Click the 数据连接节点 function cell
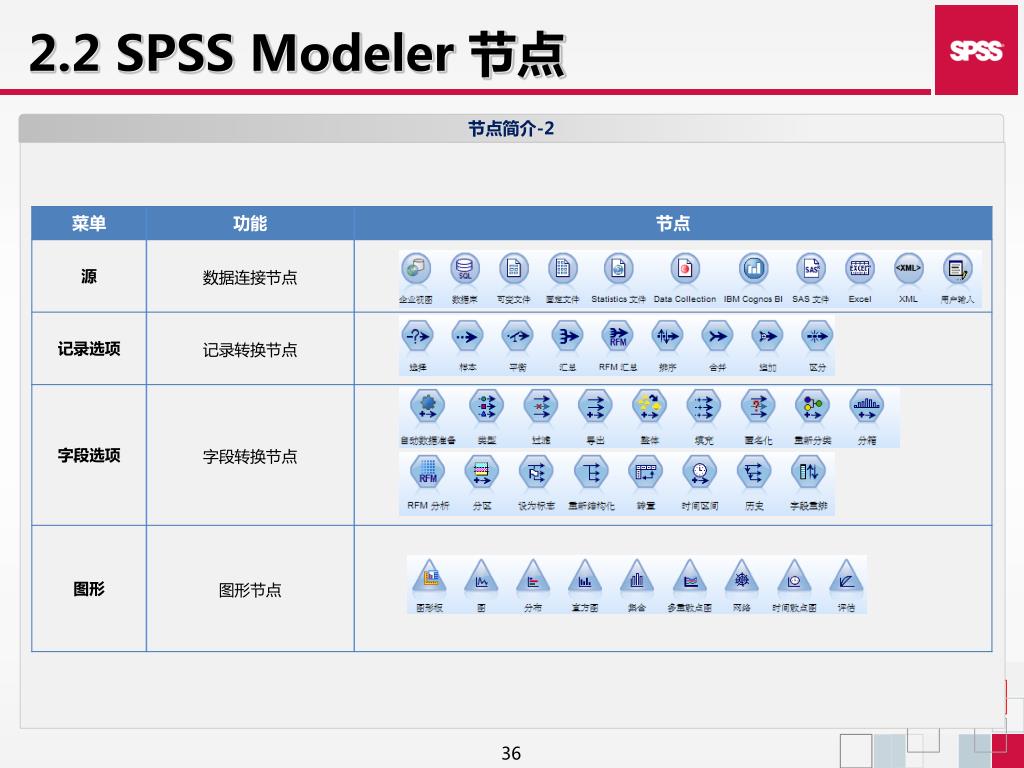Image resolution: width=1024 pixels, height=768 pixels. click(250, 278)
